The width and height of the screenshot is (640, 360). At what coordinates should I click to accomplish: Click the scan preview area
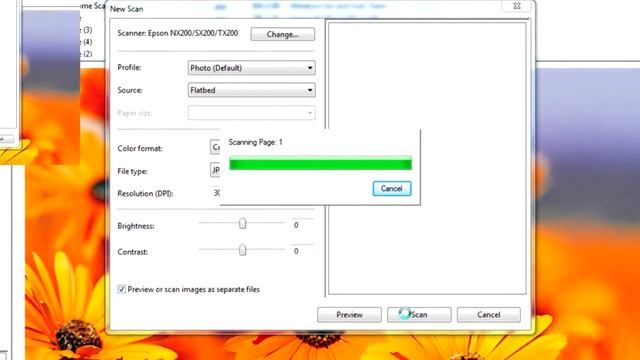tap(427, 158)
